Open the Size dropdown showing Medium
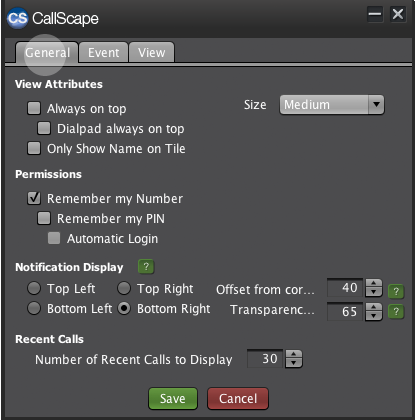 click(x=332, y=105)
